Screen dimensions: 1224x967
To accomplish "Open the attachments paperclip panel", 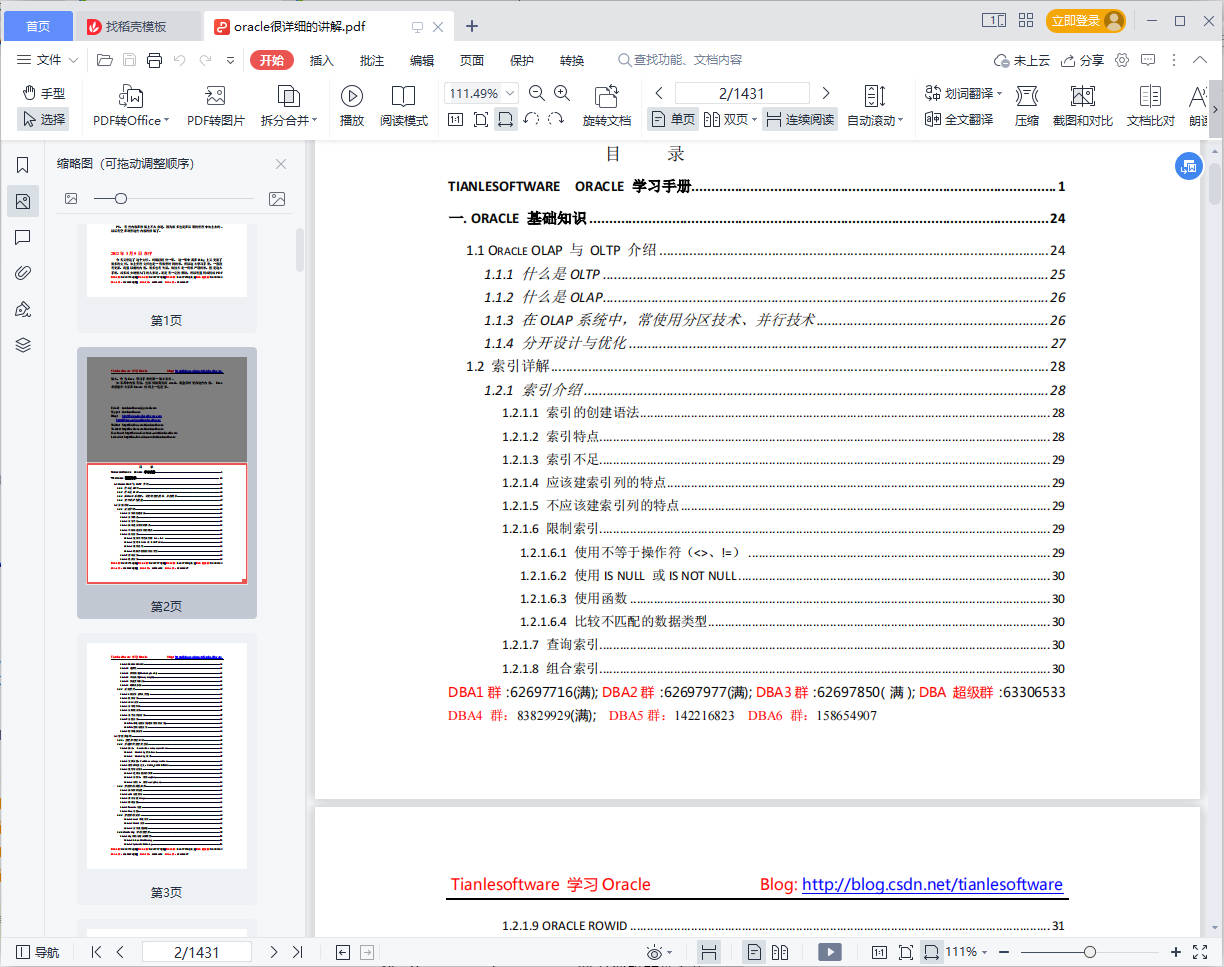I will (23, 273).
